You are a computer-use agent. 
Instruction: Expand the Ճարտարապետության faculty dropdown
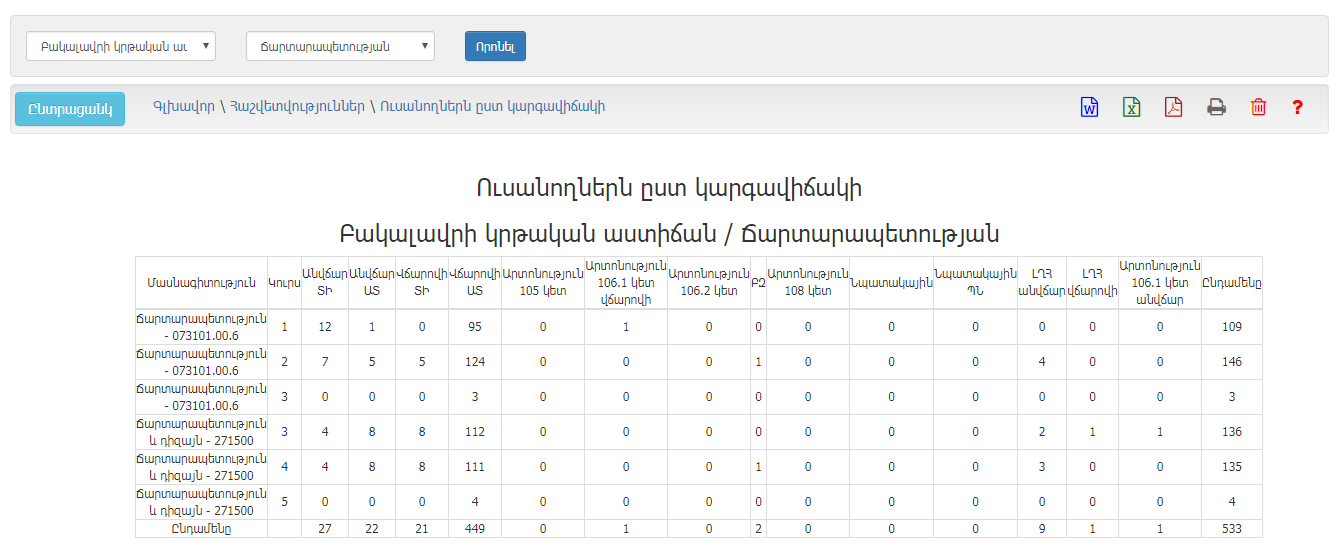(x=340, y=46)
